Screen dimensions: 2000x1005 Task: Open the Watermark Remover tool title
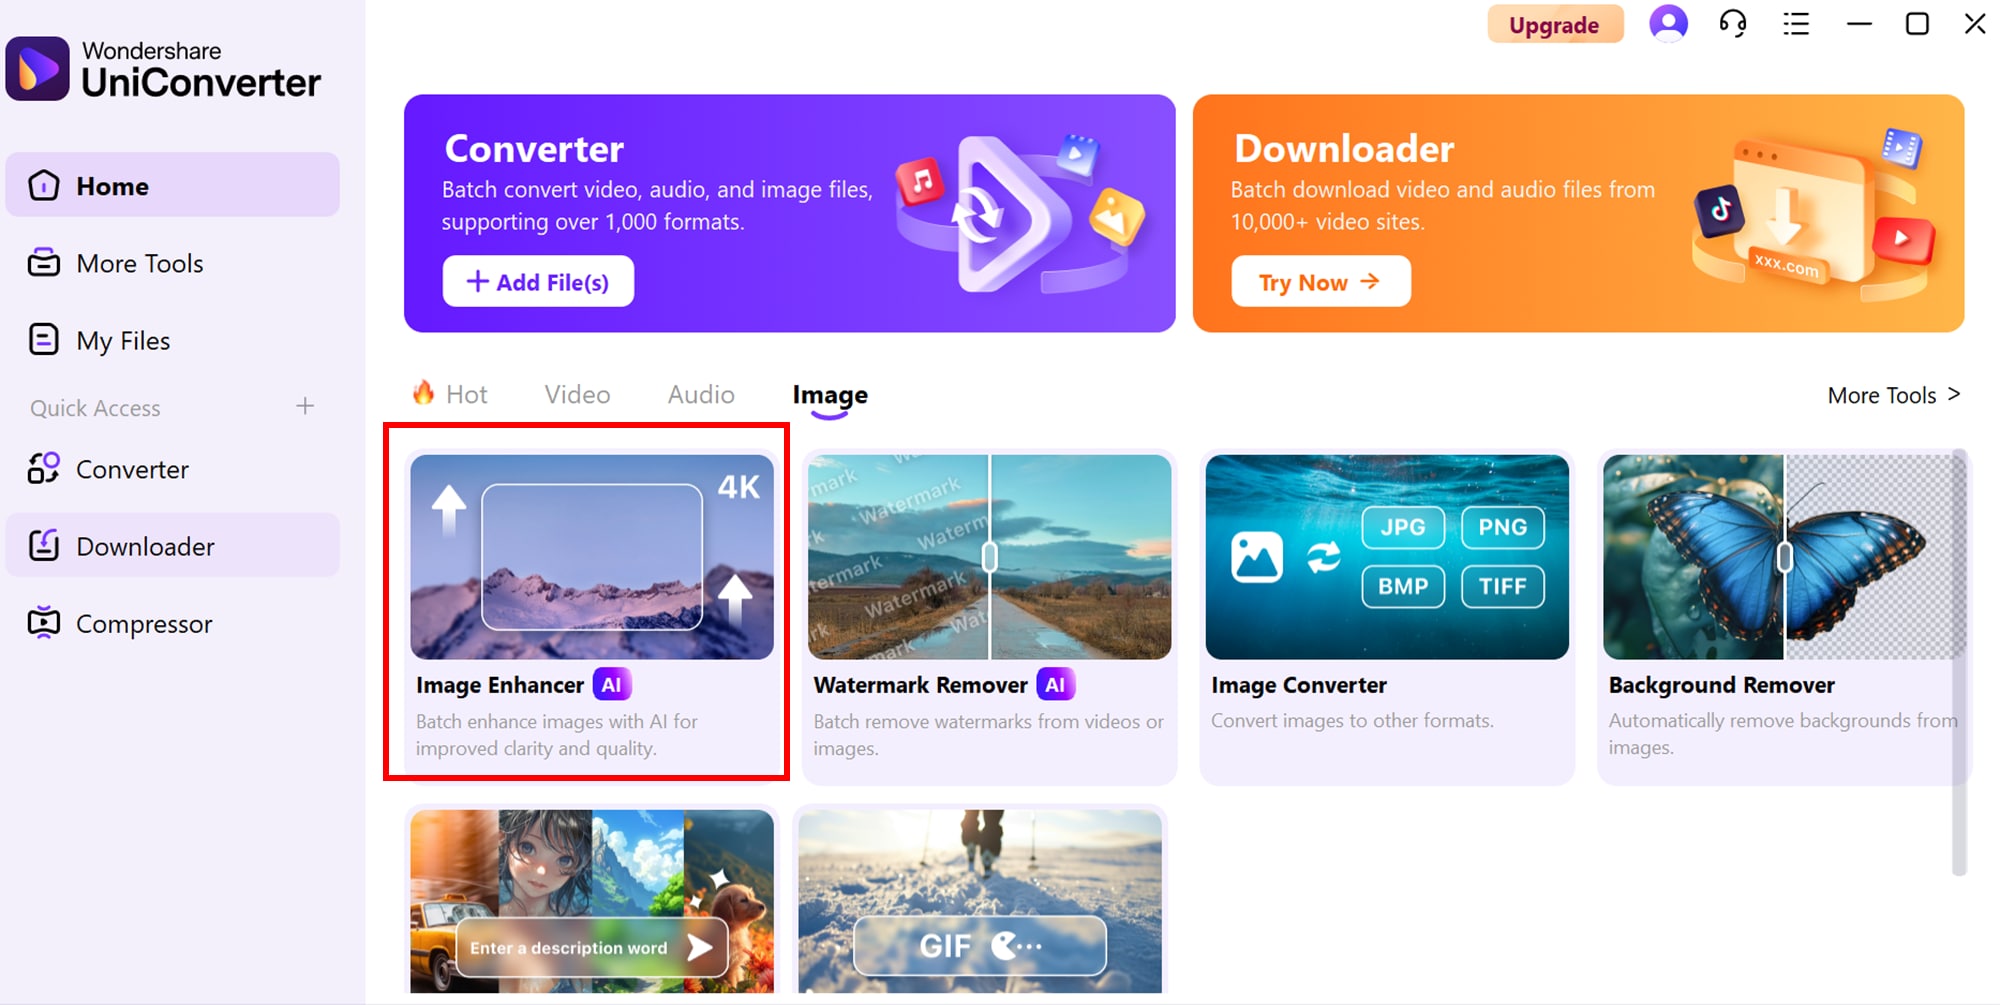(920, 685)
